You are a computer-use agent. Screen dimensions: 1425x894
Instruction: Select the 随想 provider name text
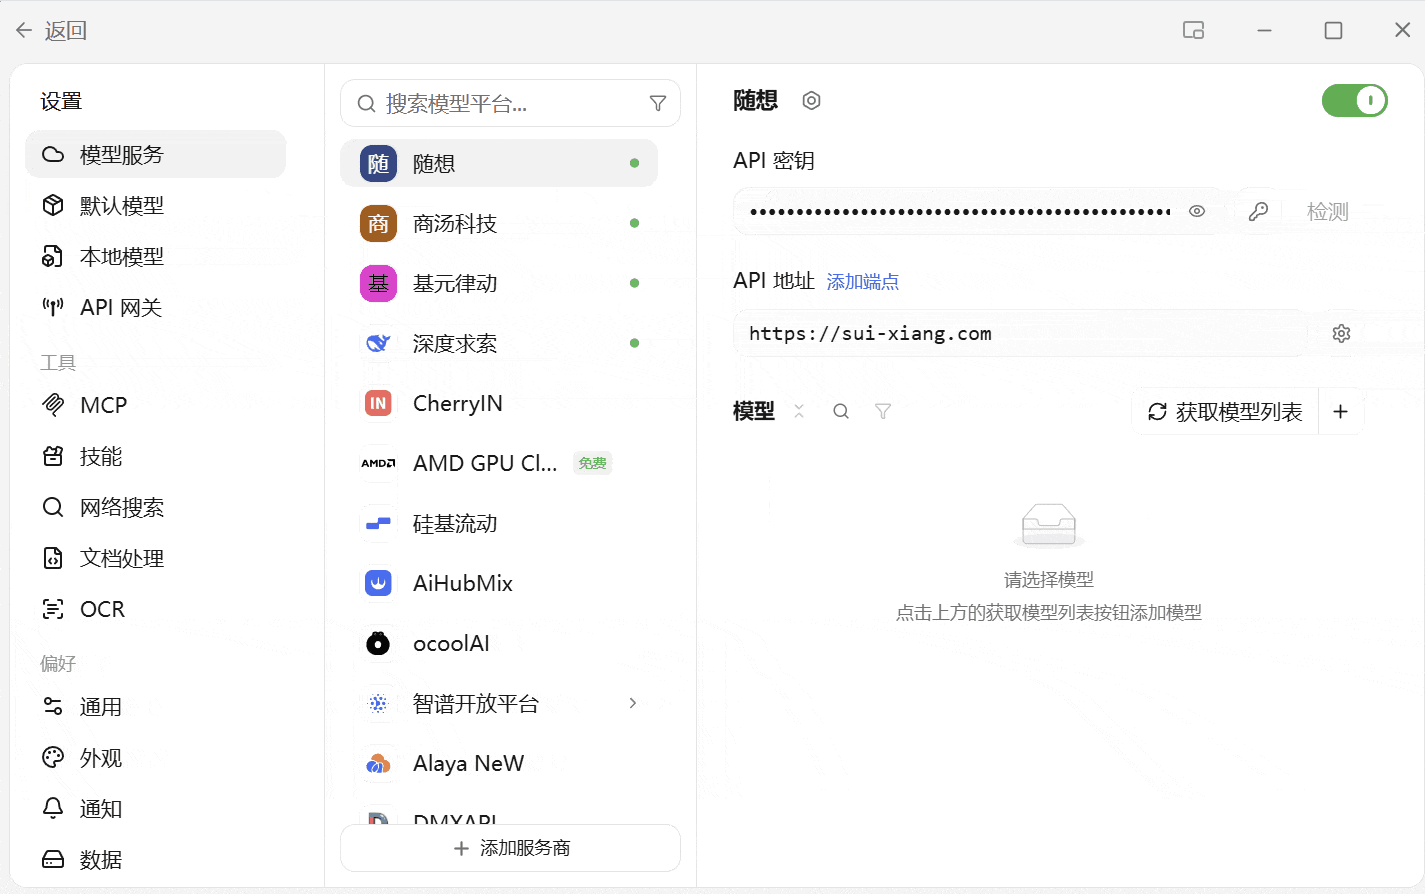pos(434,163)
